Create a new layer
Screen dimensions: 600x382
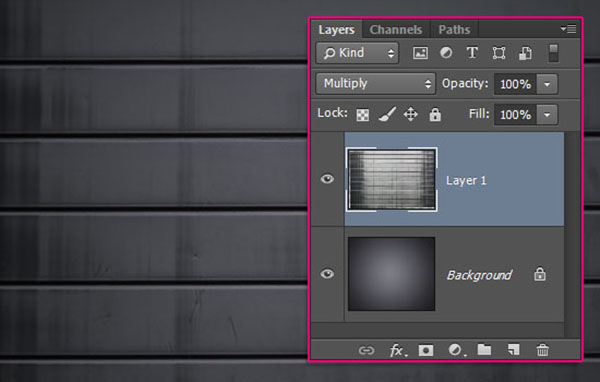coord(513,349)
